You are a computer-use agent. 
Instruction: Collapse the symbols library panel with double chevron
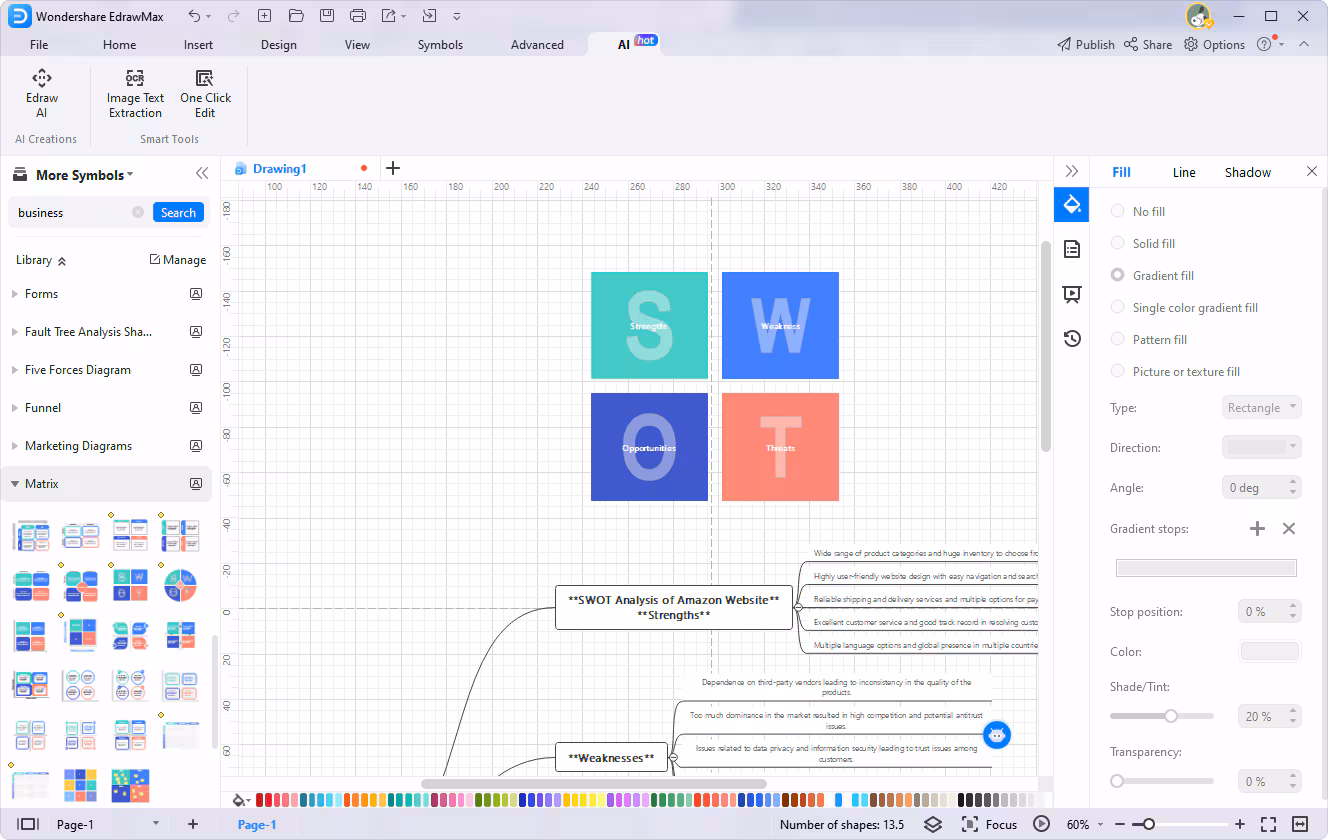click(202, 173)
